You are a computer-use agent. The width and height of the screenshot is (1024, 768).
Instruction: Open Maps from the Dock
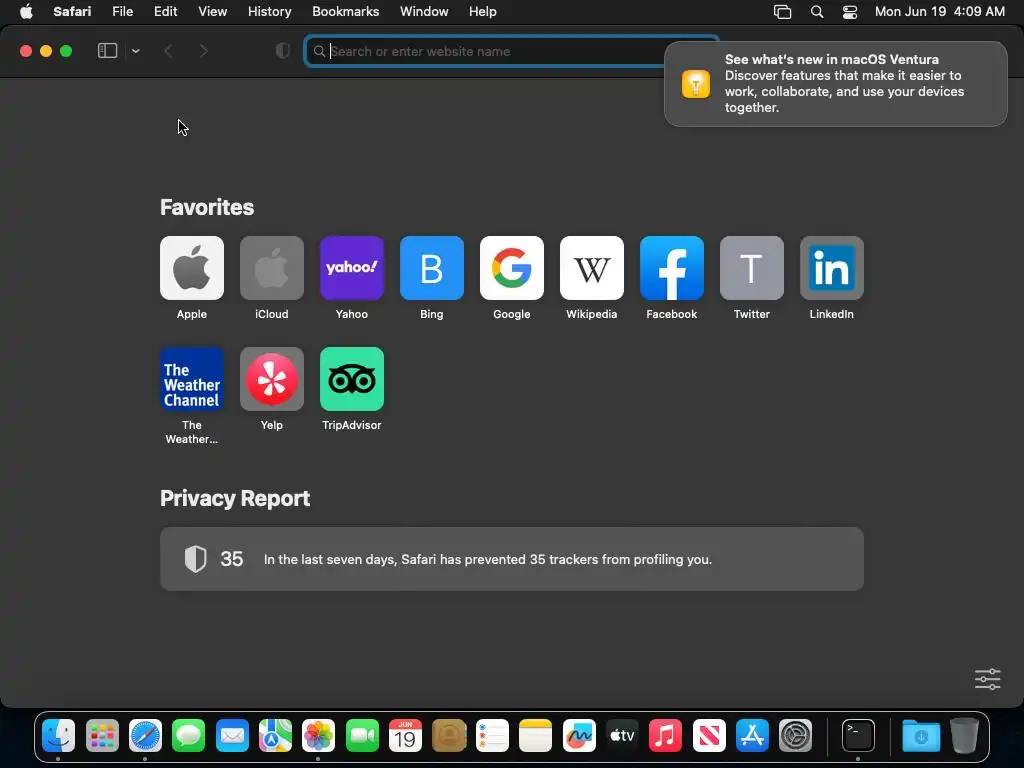click(275, 736)
